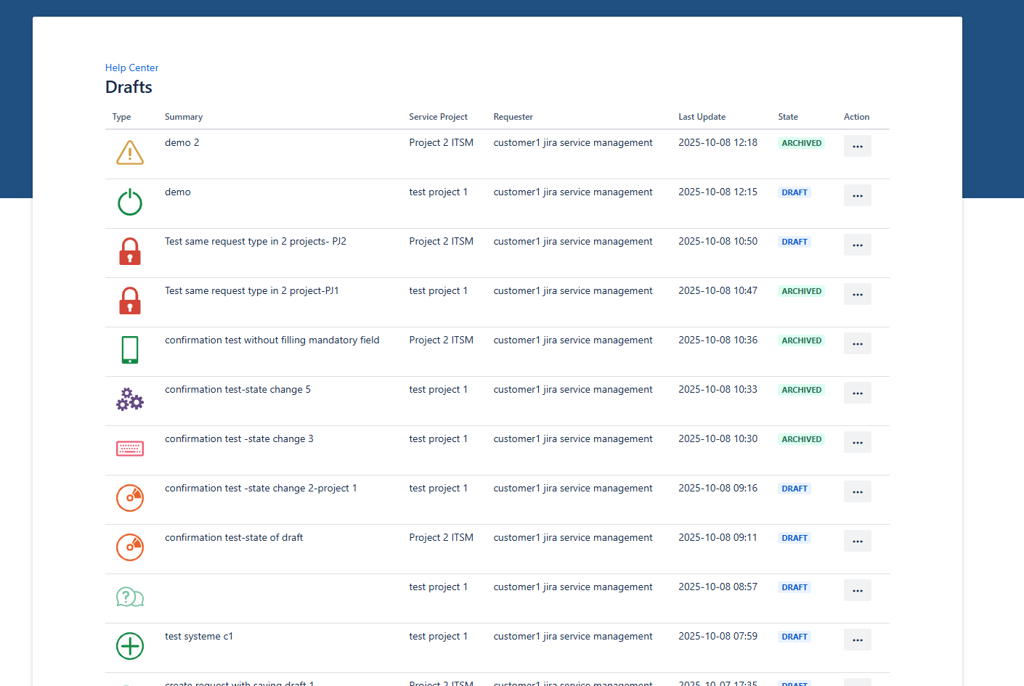Select the disc icon on state change 2 row

129,497
